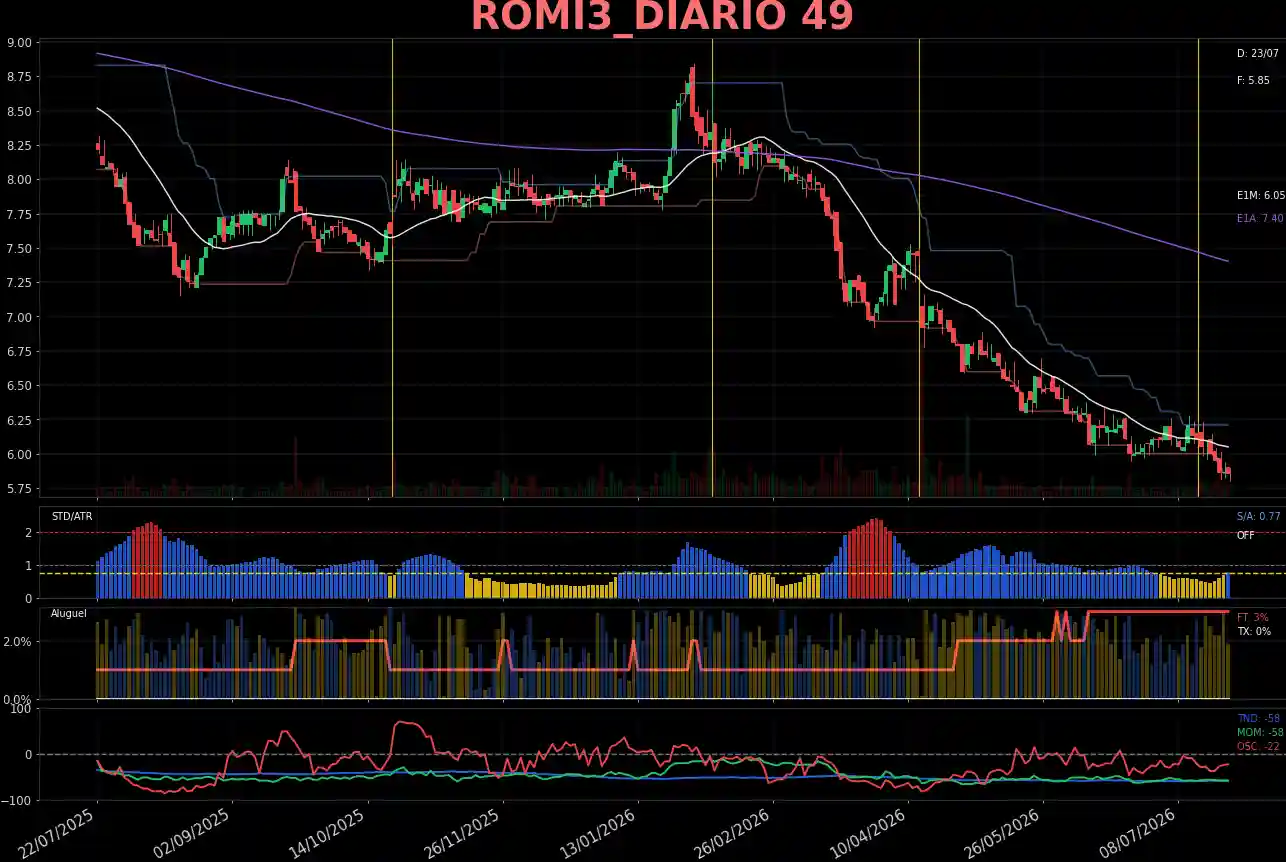
Task: Click the chart title ROMI3_DIARIO 49
Action: (x=662, y=17)
